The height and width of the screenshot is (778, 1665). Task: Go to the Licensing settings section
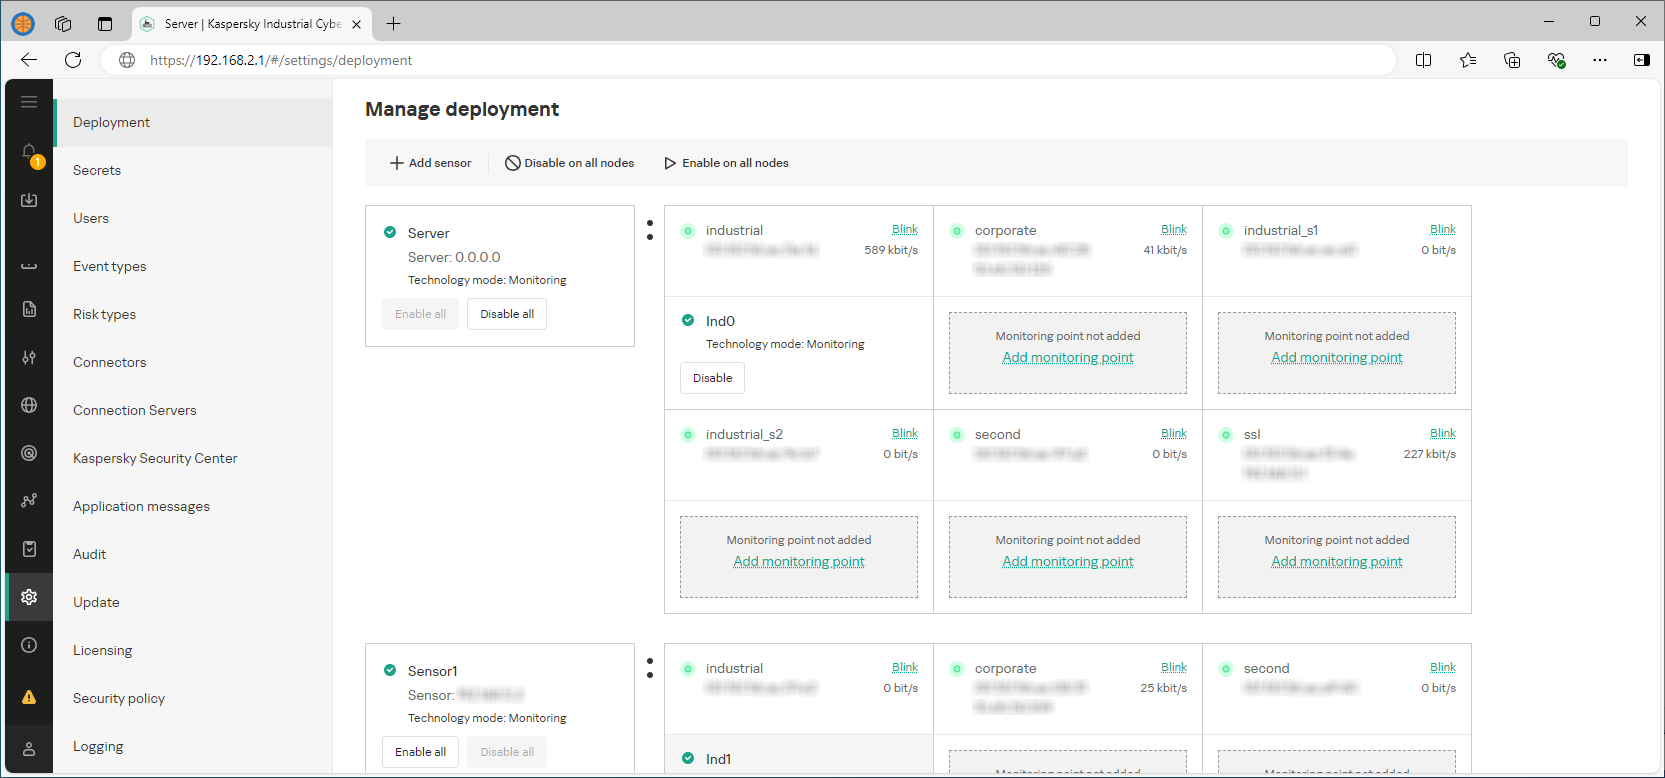[102, 650]
